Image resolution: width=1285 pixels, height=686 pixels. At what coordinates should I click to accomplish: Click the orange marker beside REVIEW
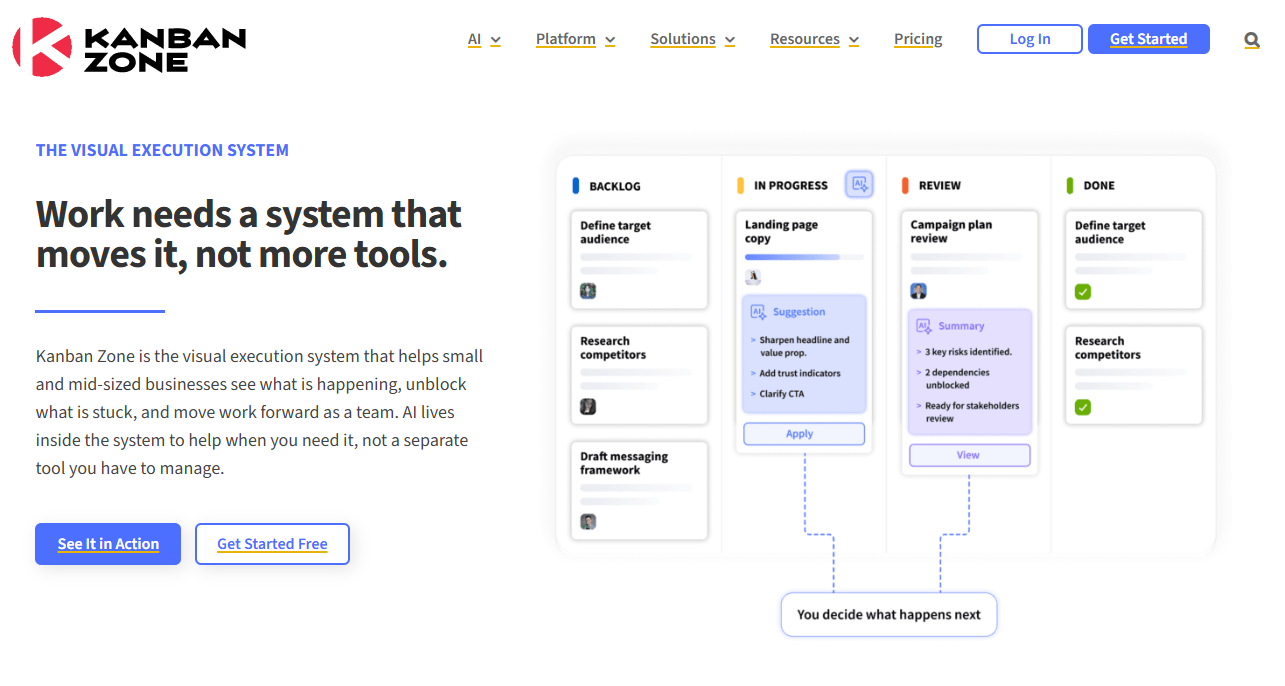905,185
